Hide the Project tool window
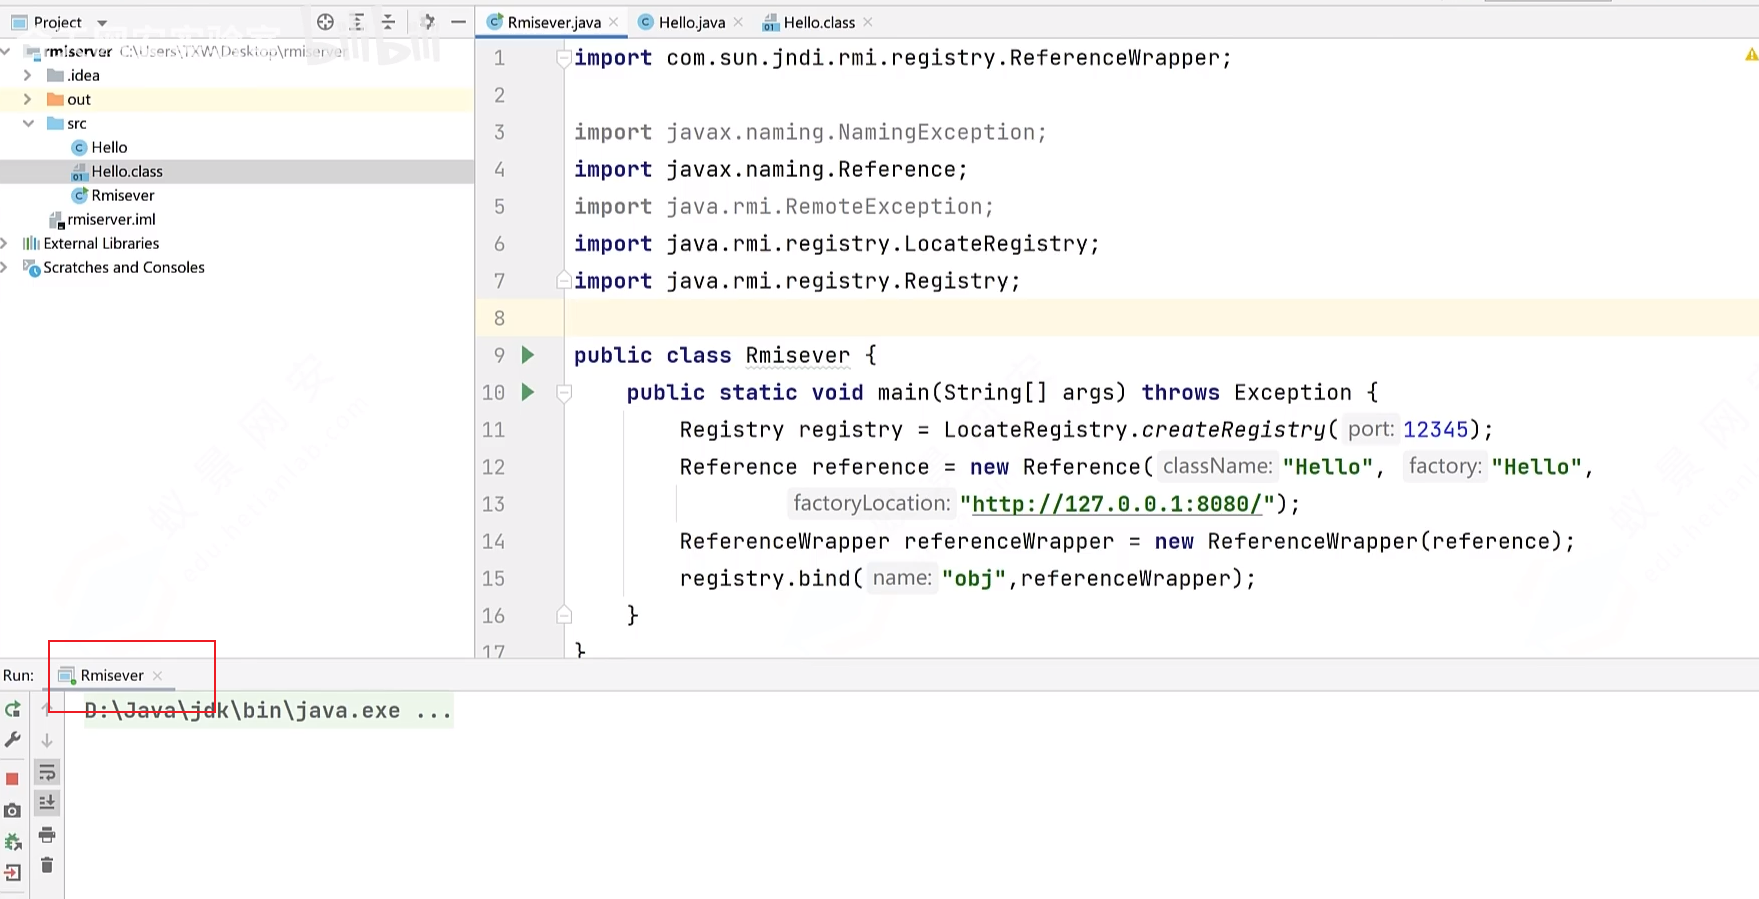The image size is (1759, 899). (459, 22)
